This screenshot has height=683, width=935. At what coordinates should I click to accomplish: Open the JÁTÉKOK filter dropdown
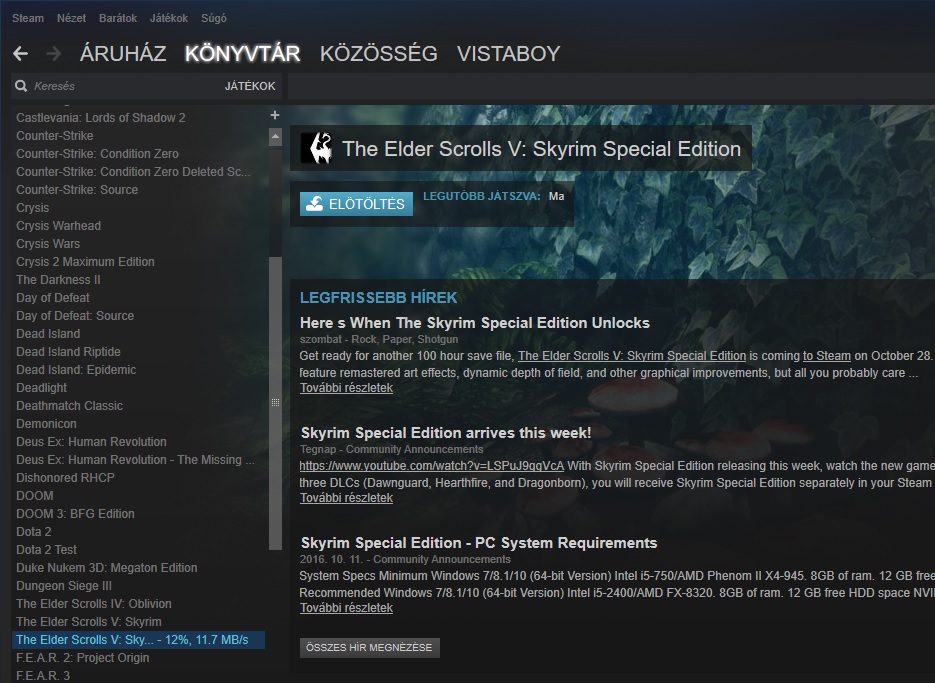pyautogui.click(x=250, y=86)
